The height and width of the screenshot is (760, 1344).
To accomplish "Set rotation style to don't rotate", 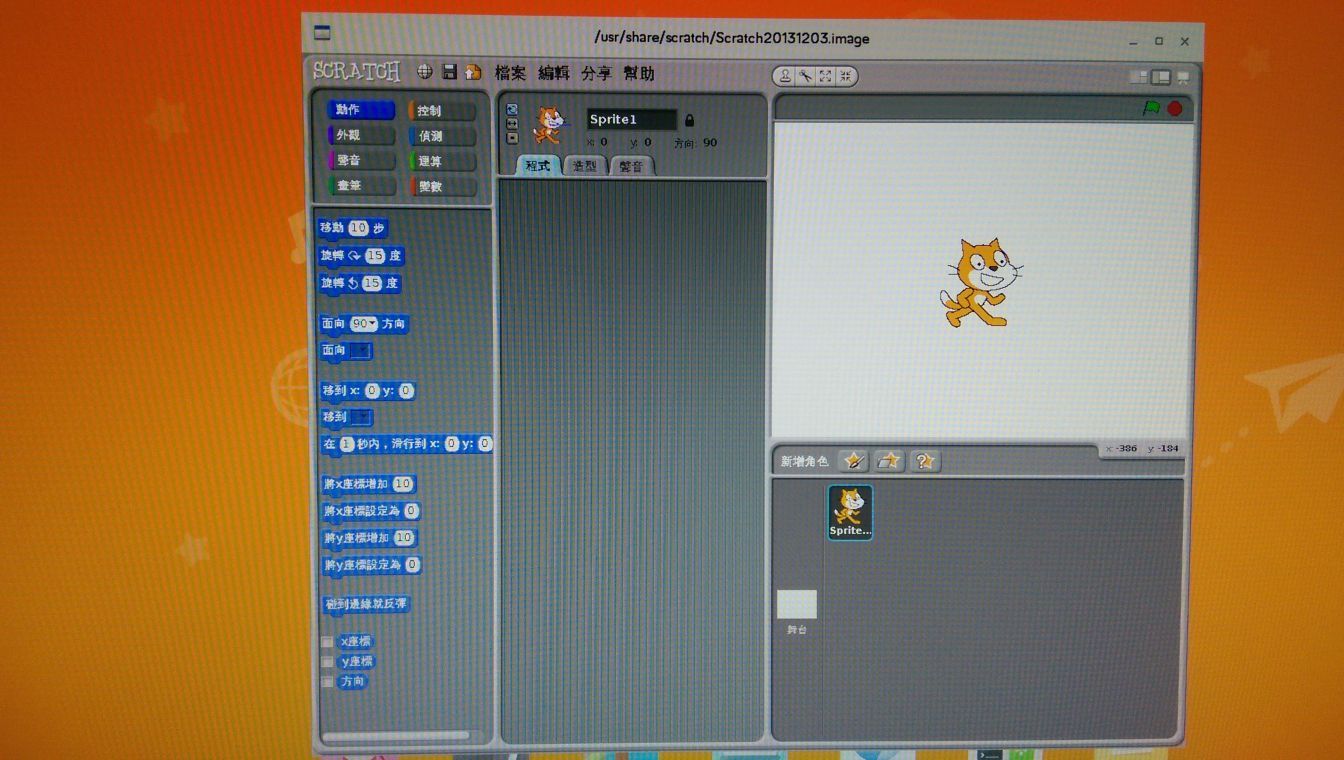I will click(x=512, y=138).
